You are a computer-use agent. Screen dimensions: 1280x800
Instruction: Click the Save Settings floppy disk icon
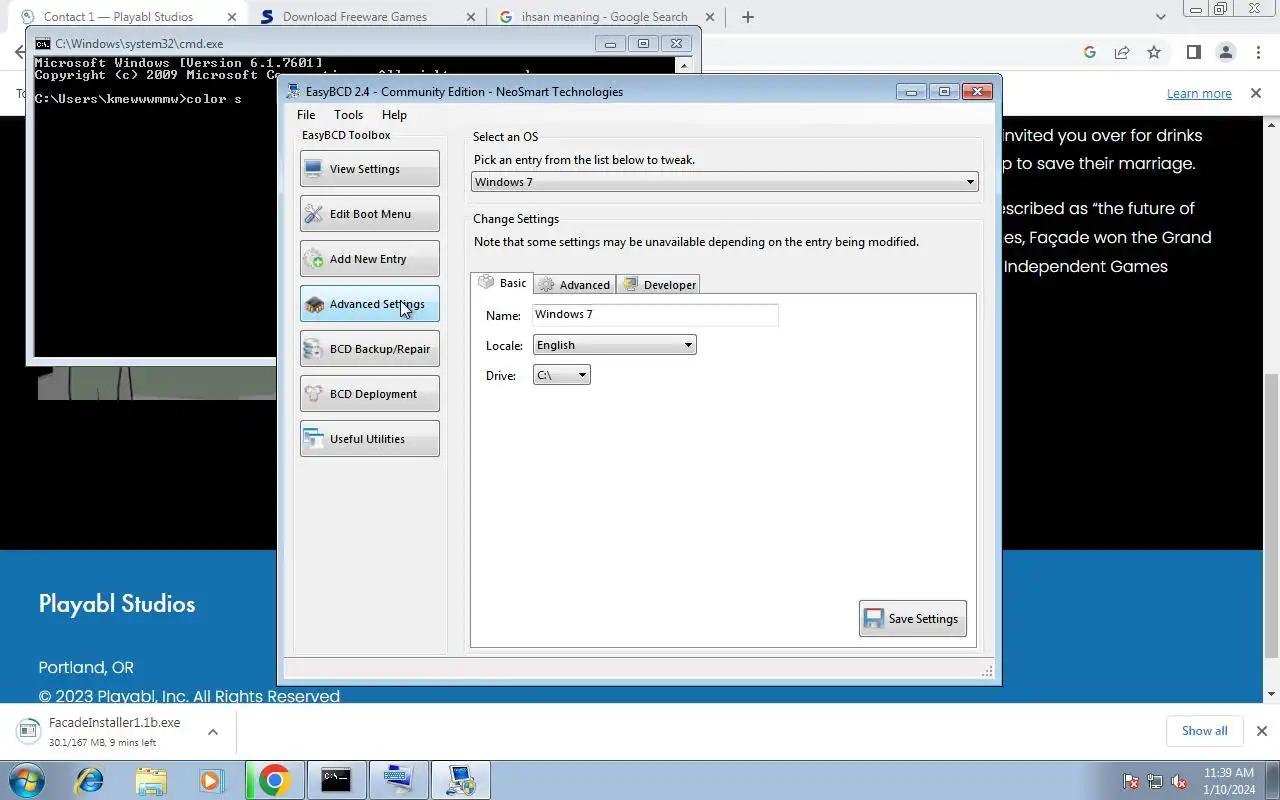tap(874, 619)
